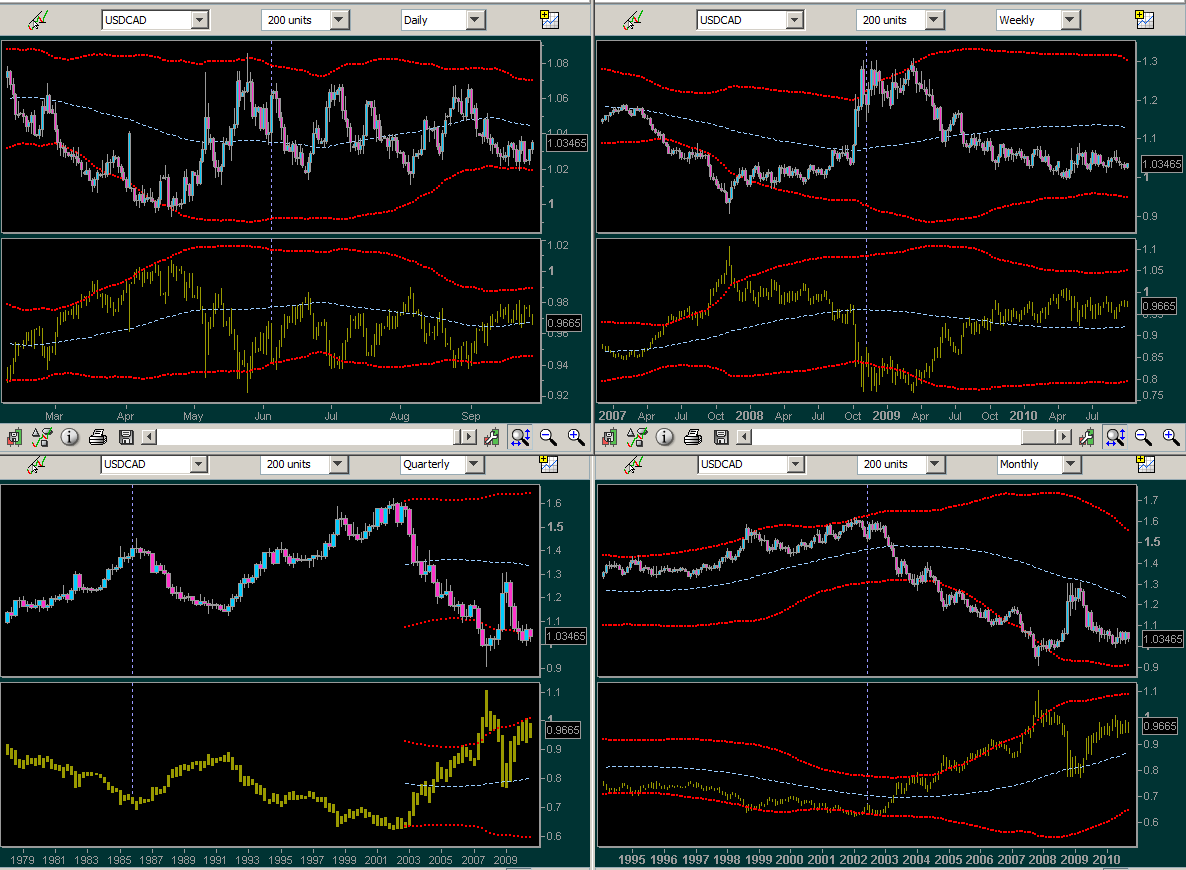Select the drawing pointer tool in Quarterly chart
Screen dimensions: 1186x870
pos(36,465)
